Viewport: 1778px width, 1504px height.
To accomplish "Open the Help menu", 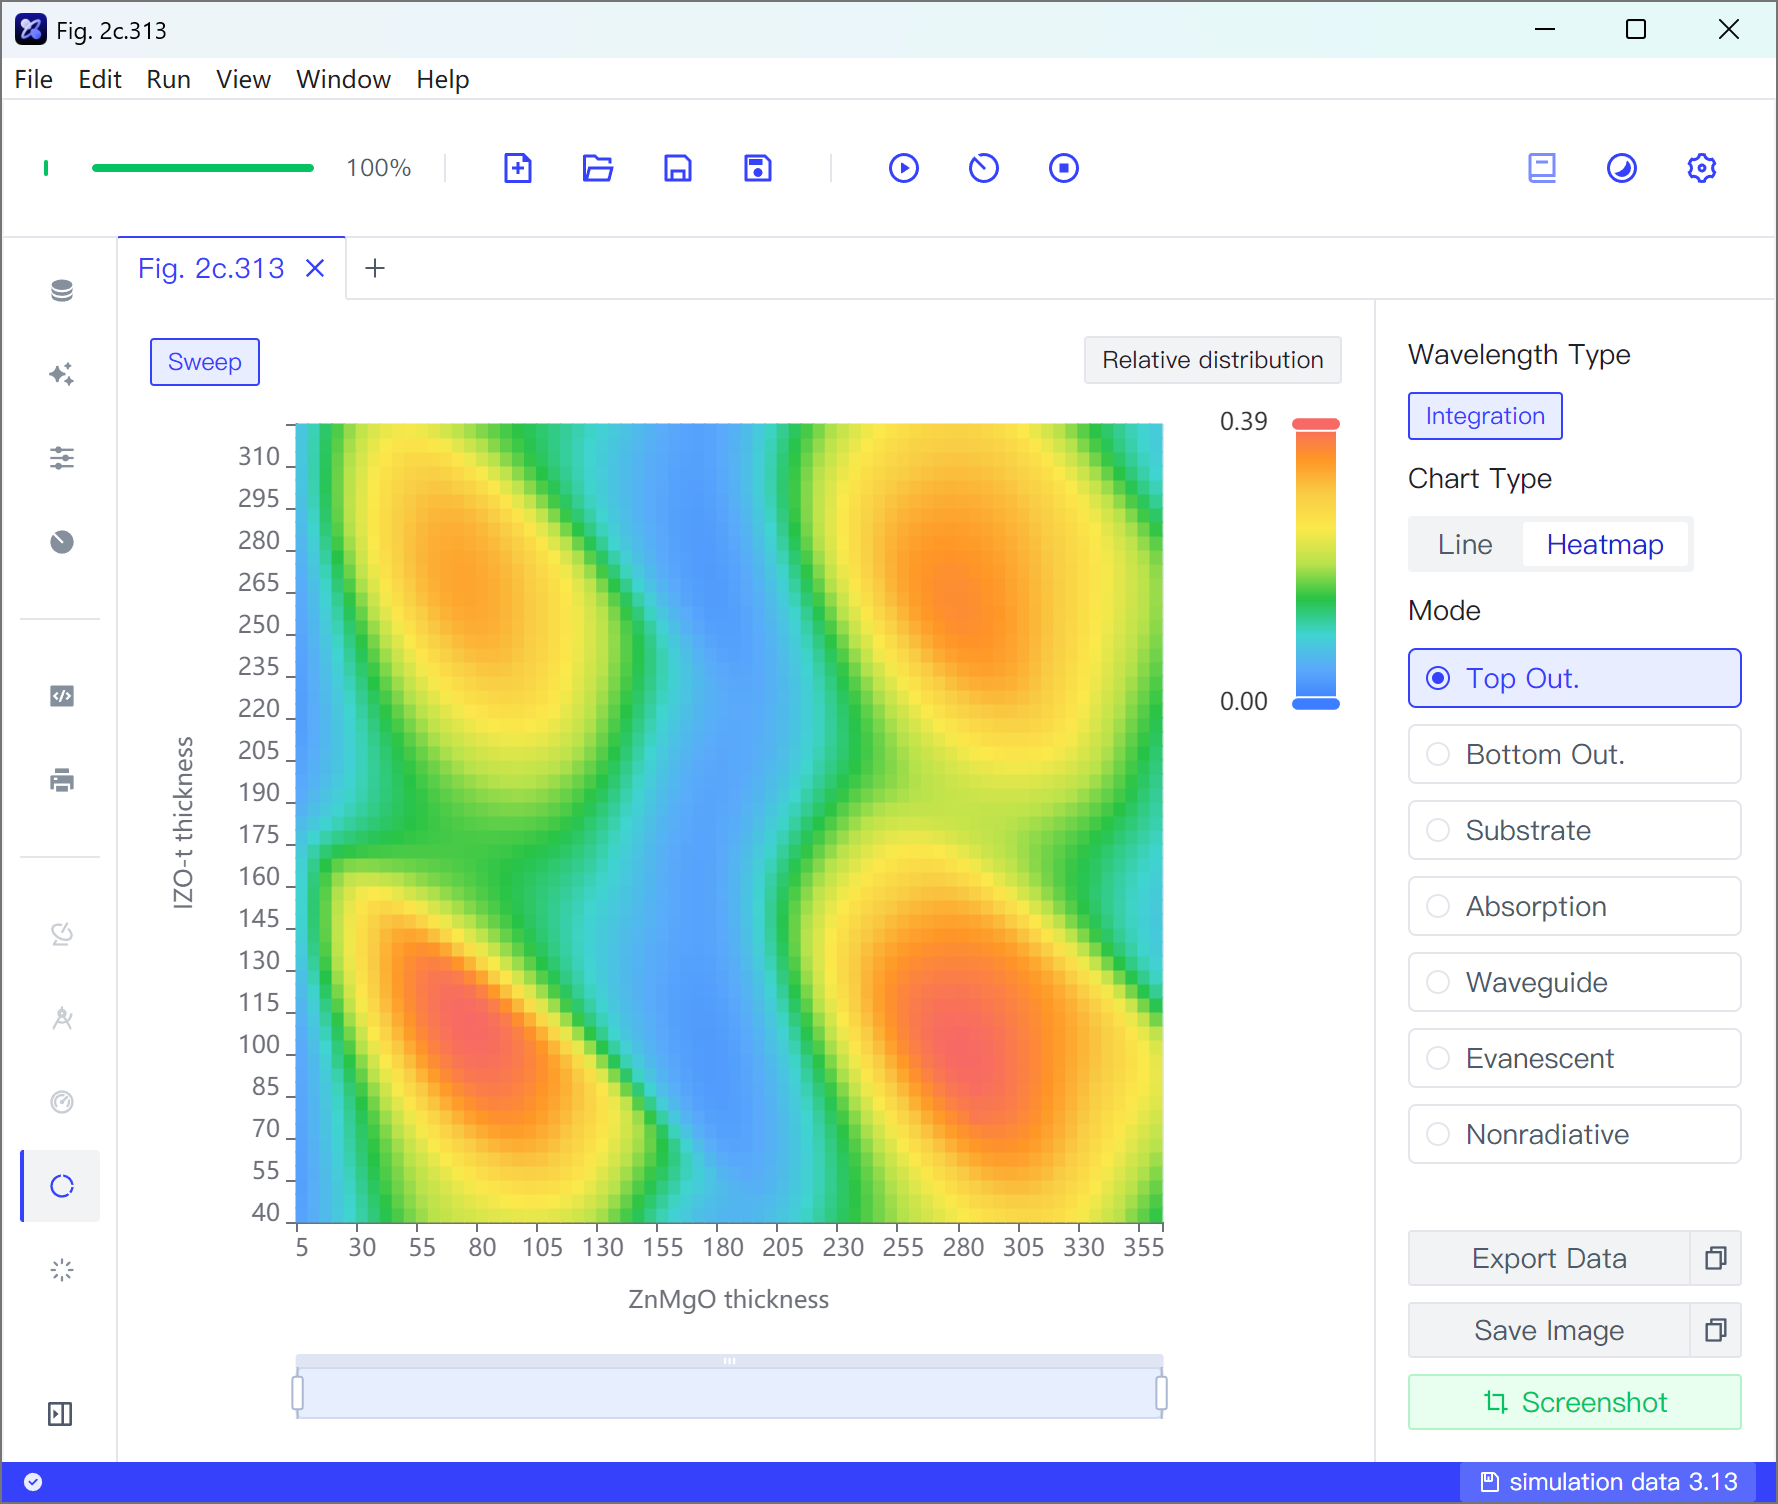I will tap(443, 79).
